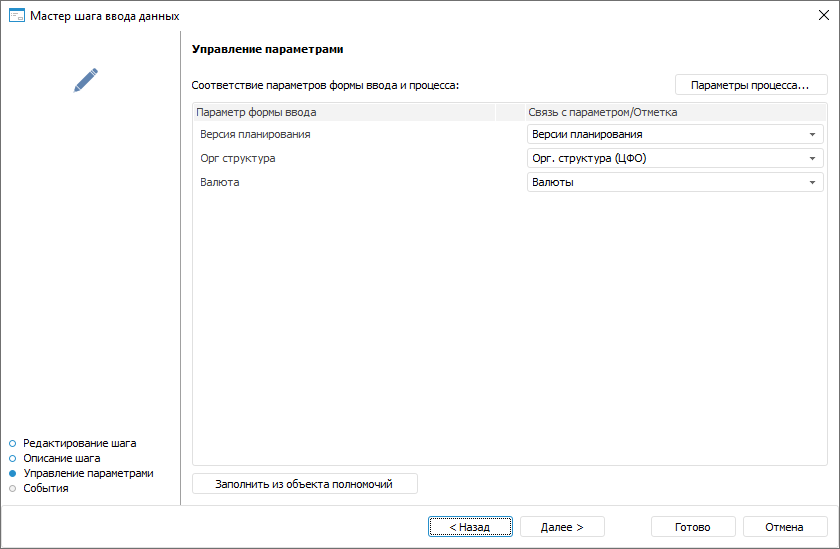Select Управление параметрами step
Screen dimensions: 840x549
point(88,473)
